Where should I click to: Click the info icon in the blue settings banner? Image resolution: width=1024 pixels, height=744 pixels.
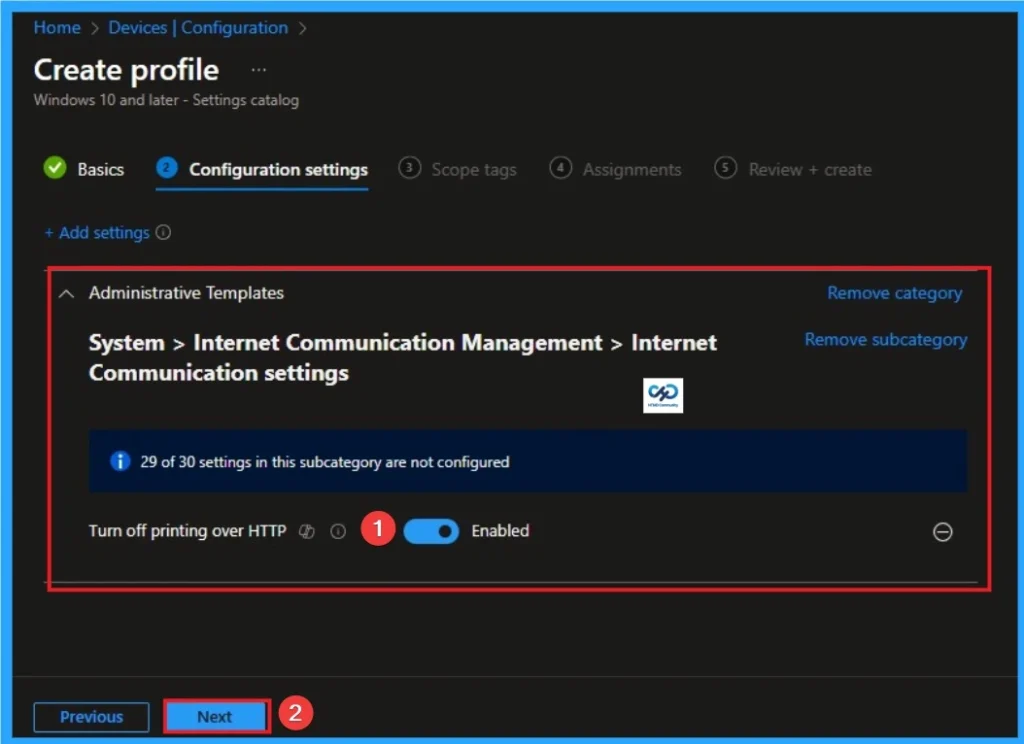(x=119, y=461)
